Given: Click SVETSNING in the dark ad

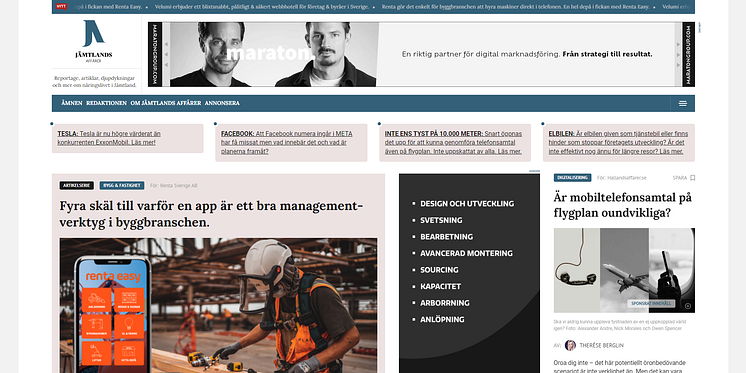Looking at the screenshot, I should (441, 220).
